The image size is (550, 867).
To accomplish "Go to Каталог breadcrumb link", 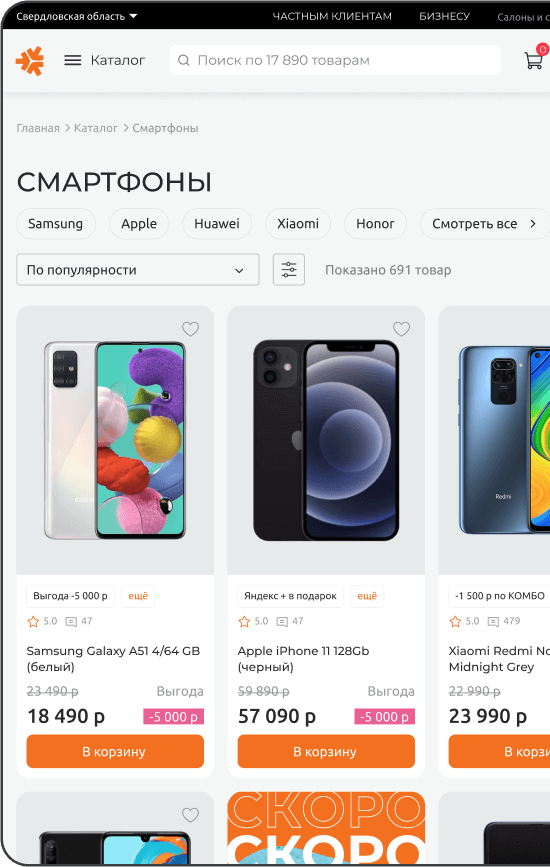I will point(96,128).
